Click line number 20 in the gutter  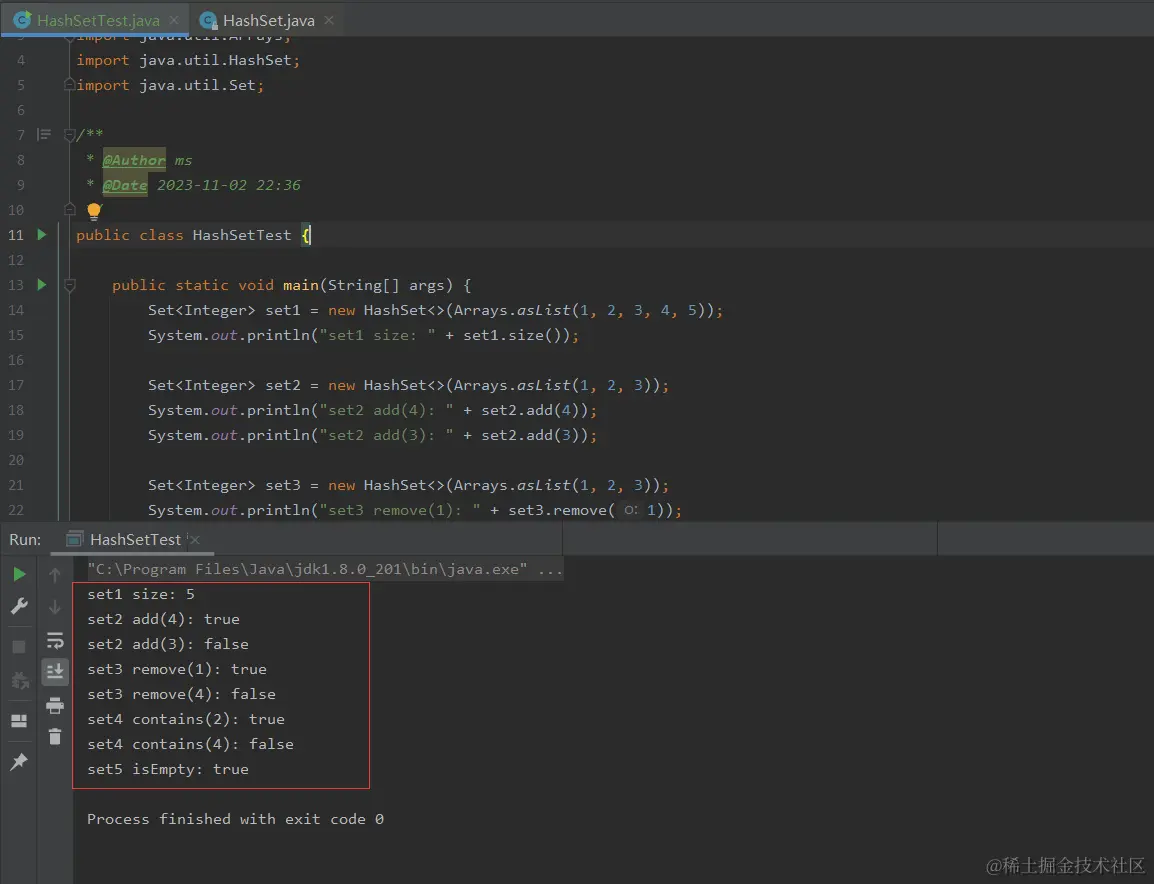16,460
